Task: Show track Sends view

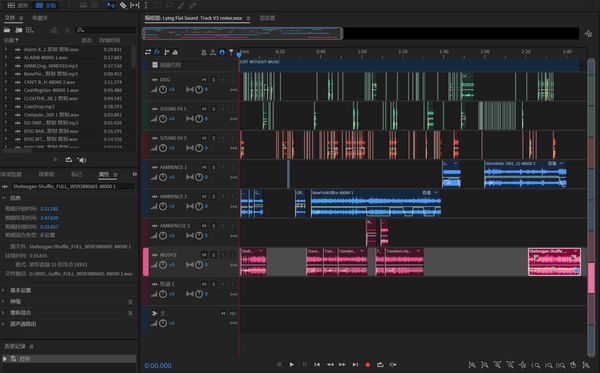Action: [x=166, y=52]
